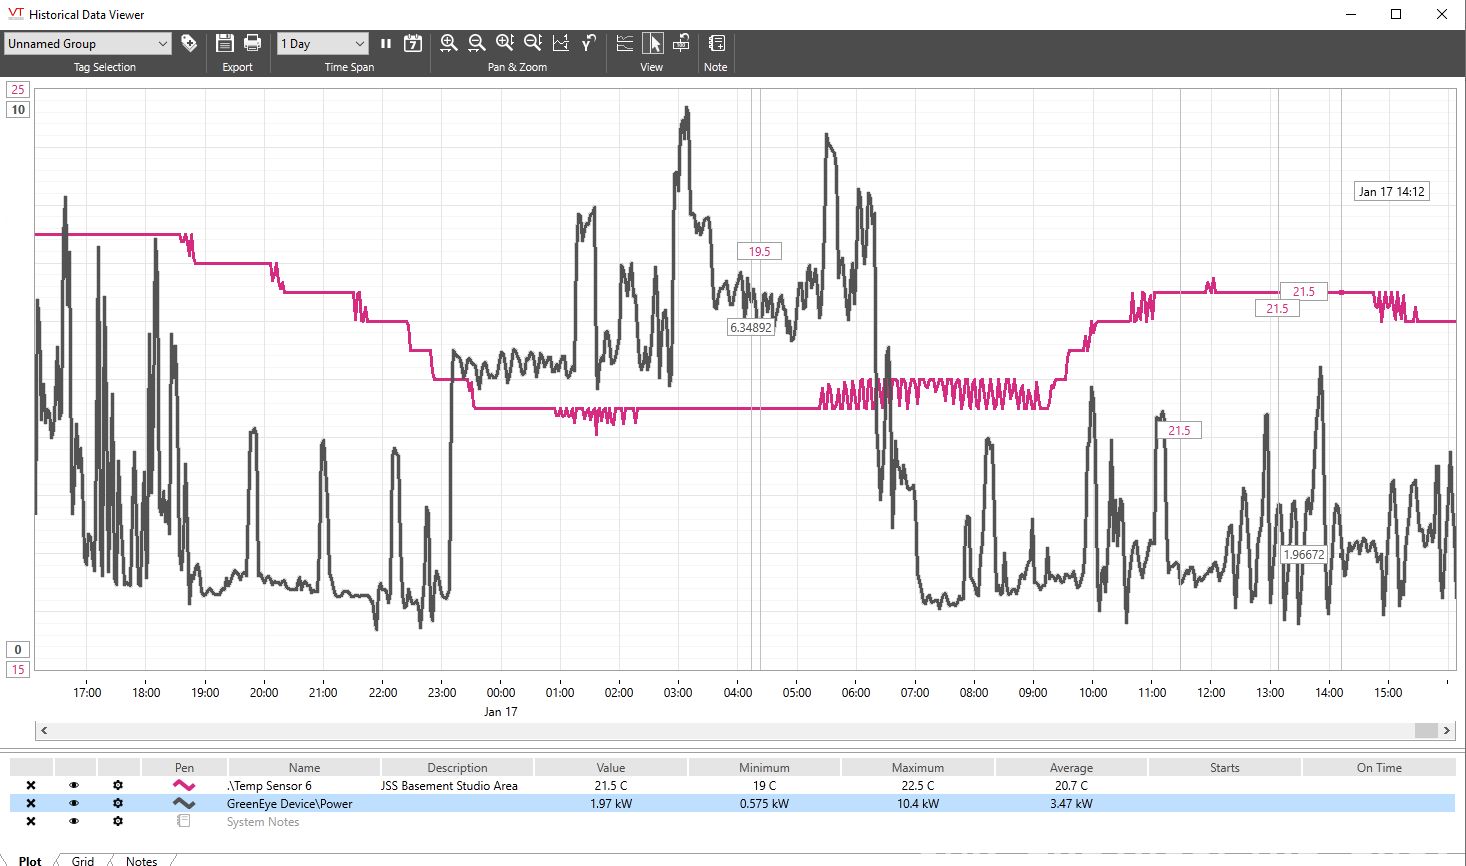1466x866 pixels.
Task: Click the 0.575 kW minimum cell
Action: click(x=764, y=804)
